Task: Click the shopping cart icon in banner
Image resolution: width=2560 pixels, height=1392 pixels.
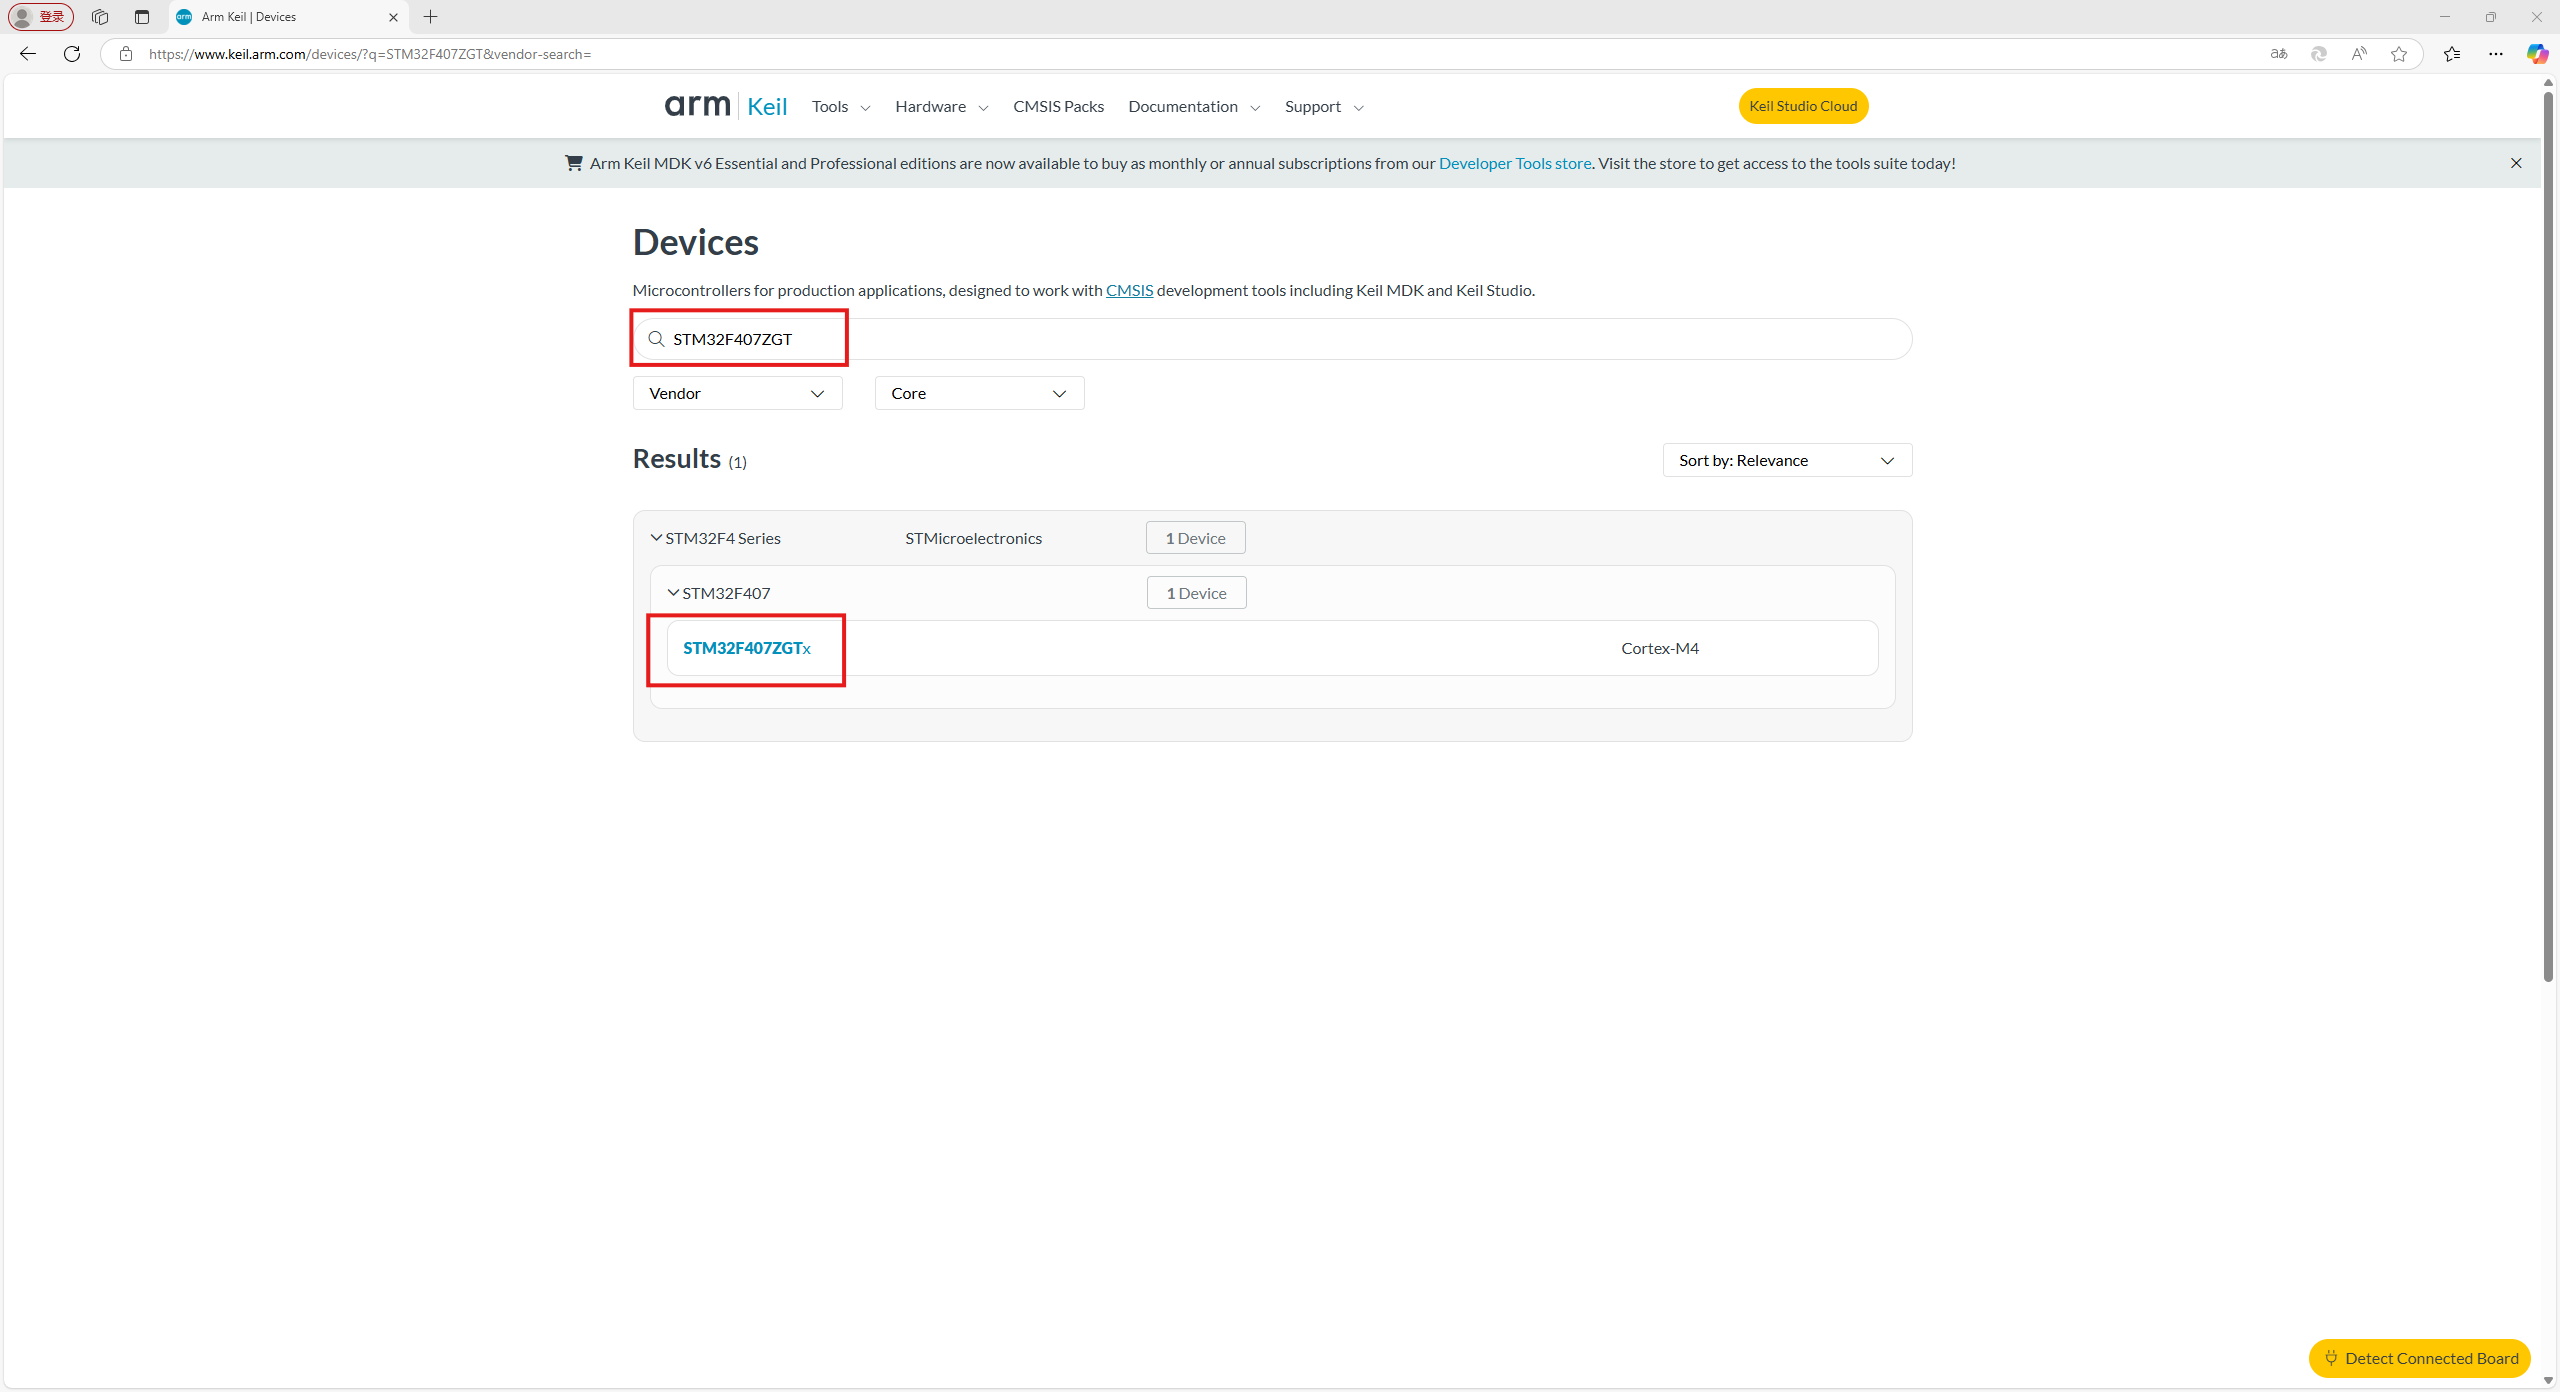Action: (574, 163)
